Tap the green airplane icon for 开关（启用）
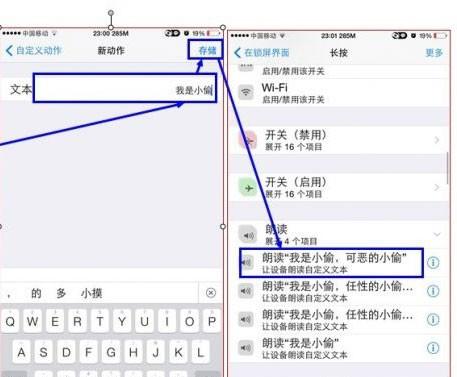This screenshot has width=457, height=377. (x=248, y=188)
